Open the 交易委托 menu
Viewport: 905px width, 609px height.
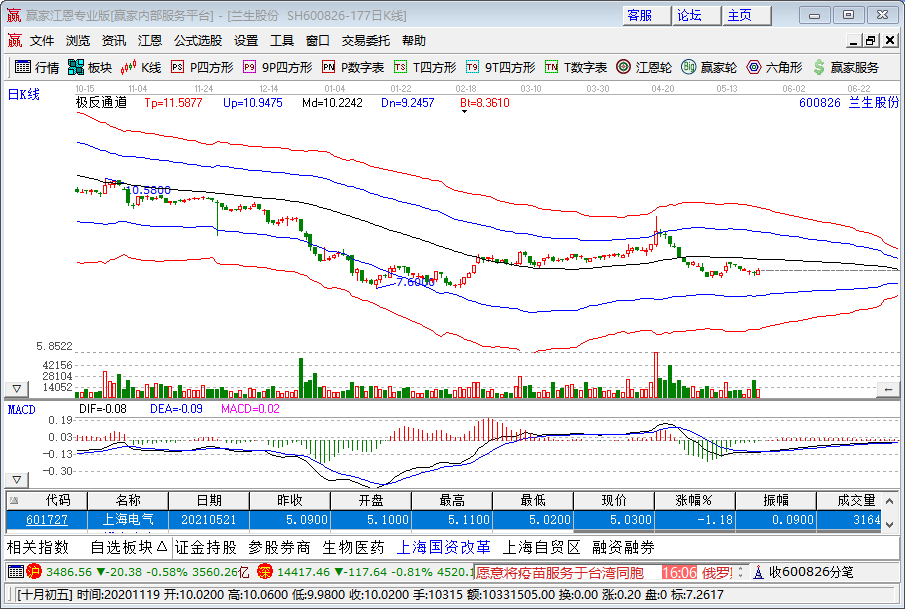pos(365,40)
